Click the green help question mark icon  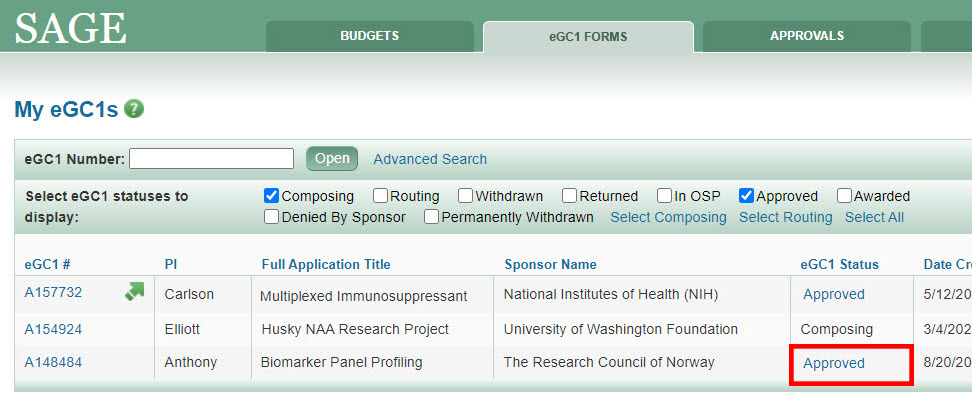click(x=134, y=110)
